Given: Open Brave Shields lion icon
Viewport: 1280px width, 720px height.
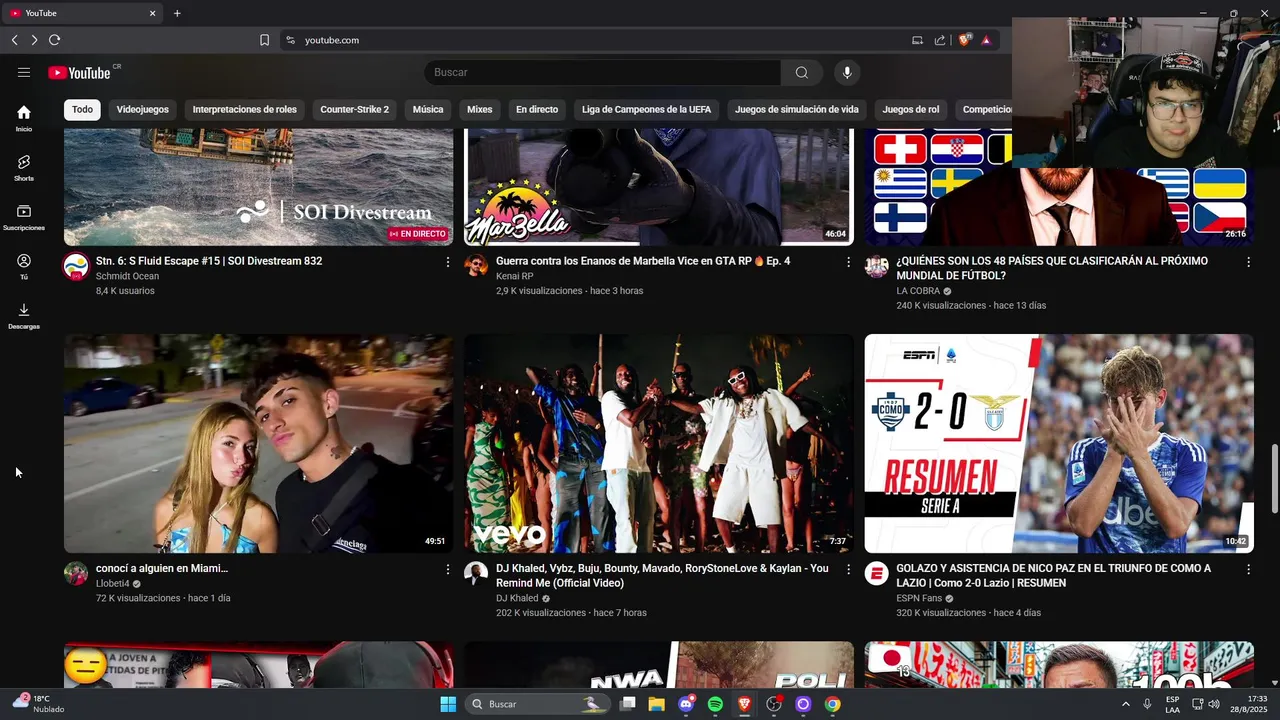Looking at the screenshot, I should [964, 40].
